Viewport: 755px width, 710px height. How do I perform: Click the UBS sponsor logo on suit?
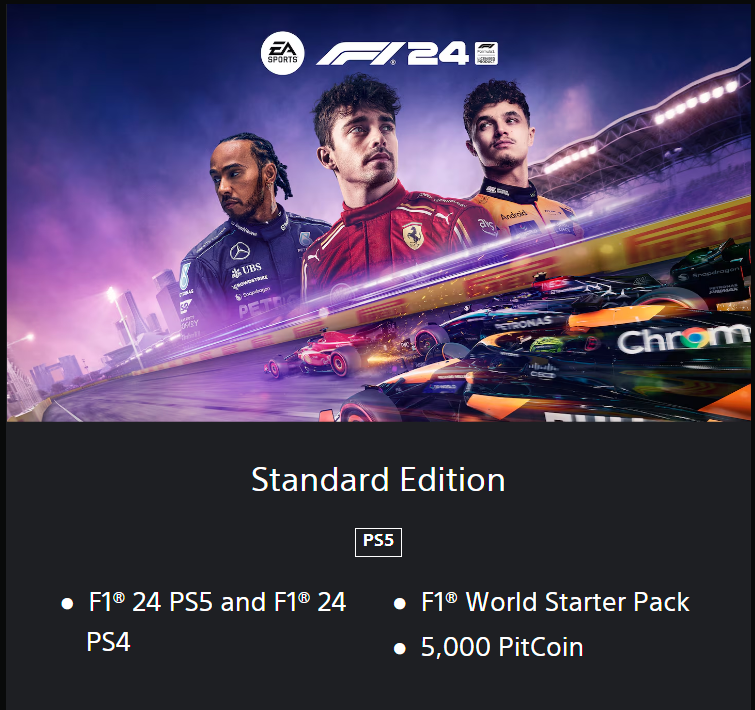click(247, 270)
